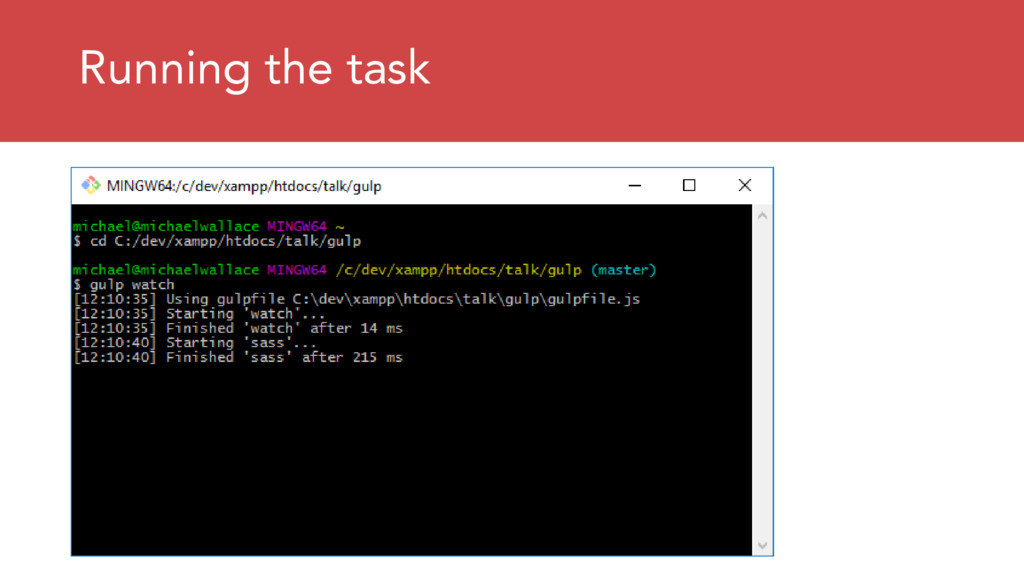The image size is (1024, 576).
Task: Click the 'Using gulpfile' output line
Action: click(357, 299)
